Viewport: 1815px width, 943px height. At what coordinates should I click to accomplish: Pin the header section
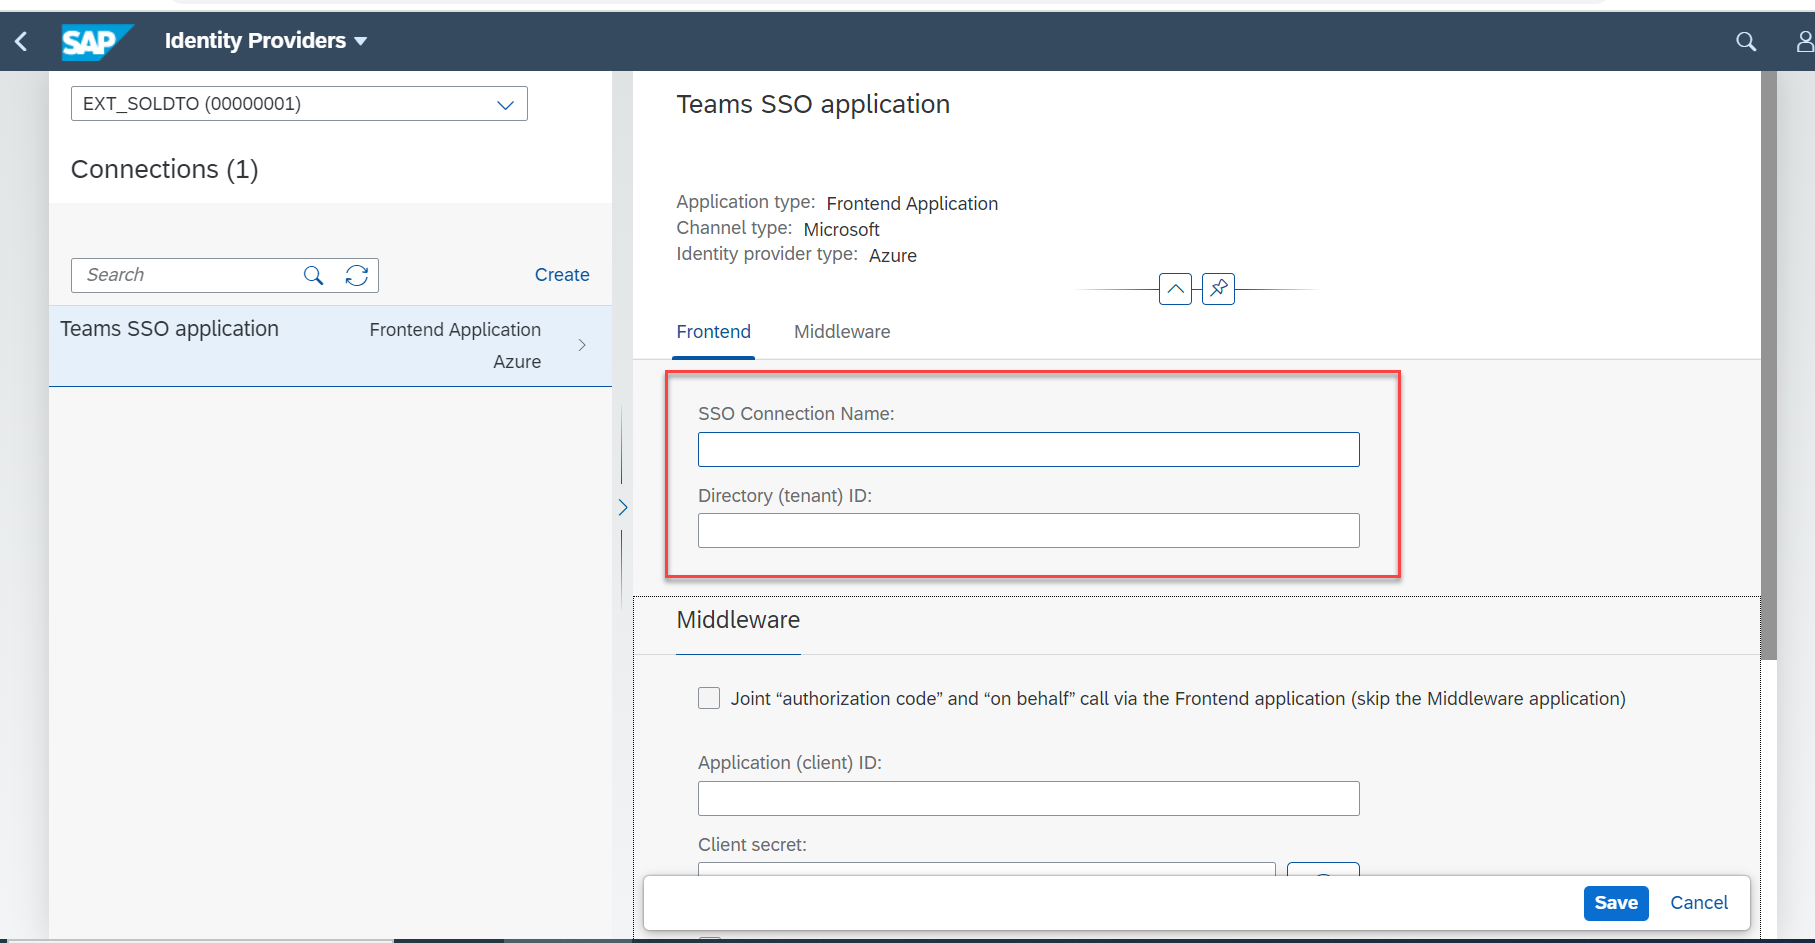tap(1218, 289)
